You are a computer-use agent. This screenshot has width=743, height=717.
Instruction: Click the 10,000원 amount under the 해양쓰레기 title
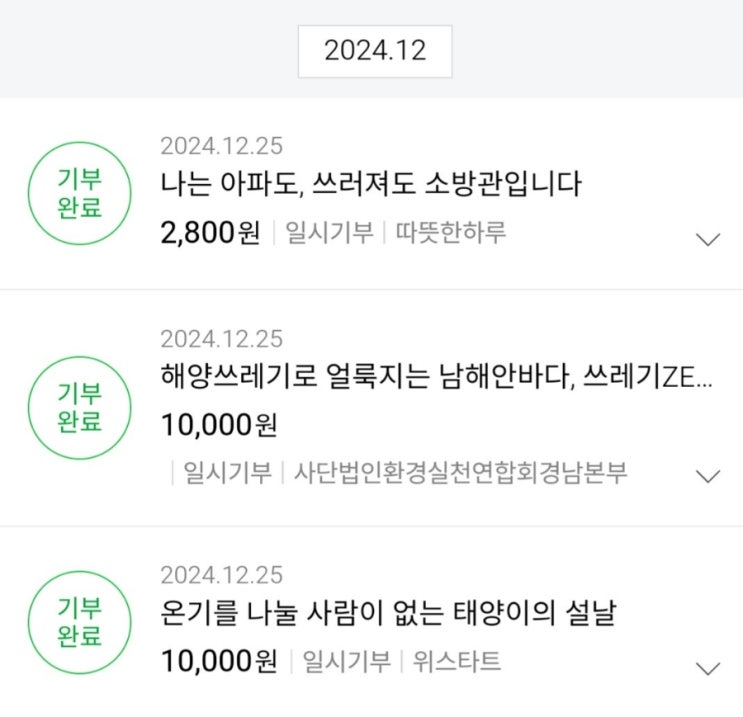[x=219, y=425]
